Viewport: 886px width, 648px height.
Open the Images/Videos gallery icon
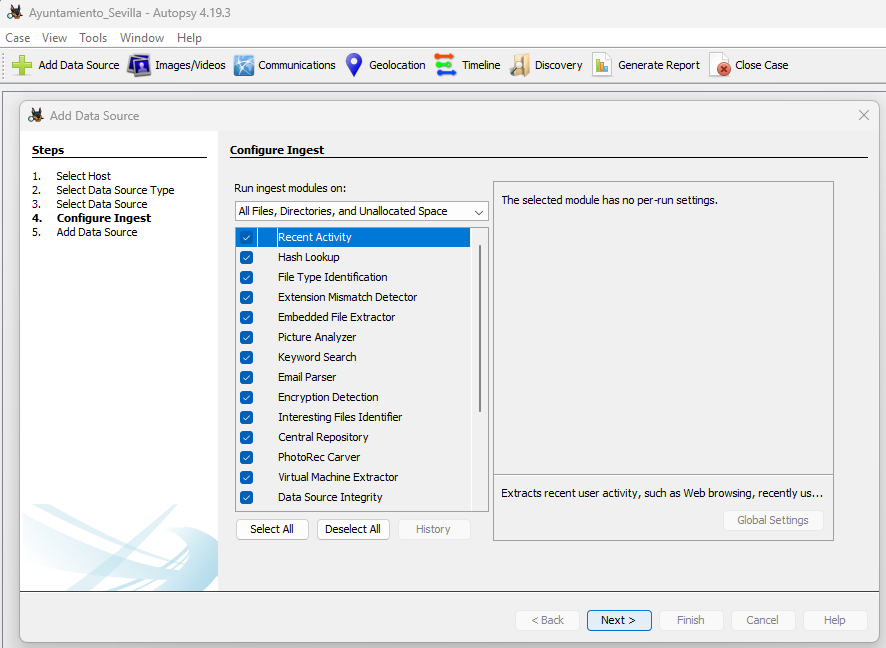point(138,65)
